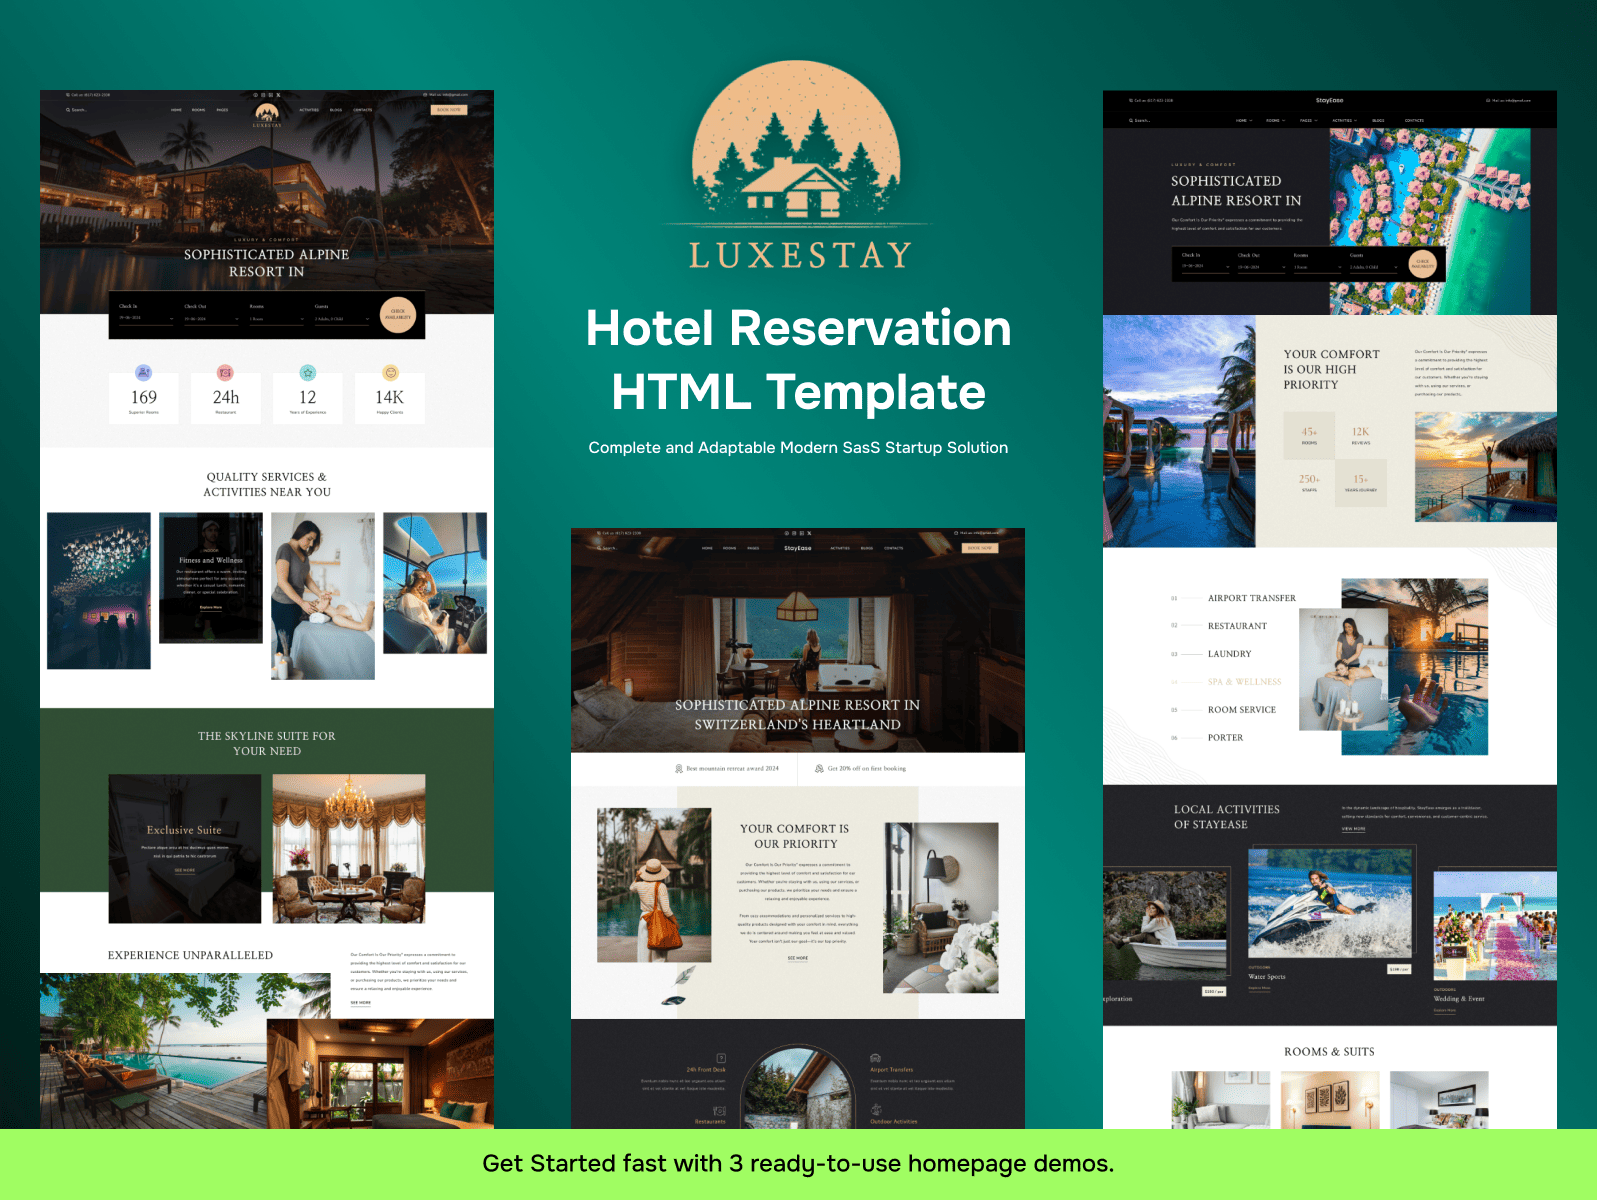
Task: Expand the Home menu in the right demo navbar
Action: 1244,120
